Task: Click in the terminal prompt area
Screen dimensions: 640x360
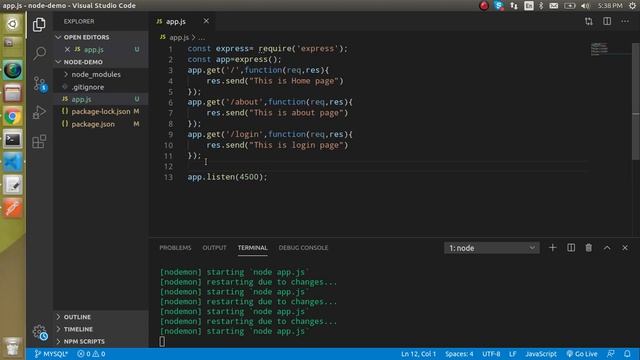Action: coord(162,341)
